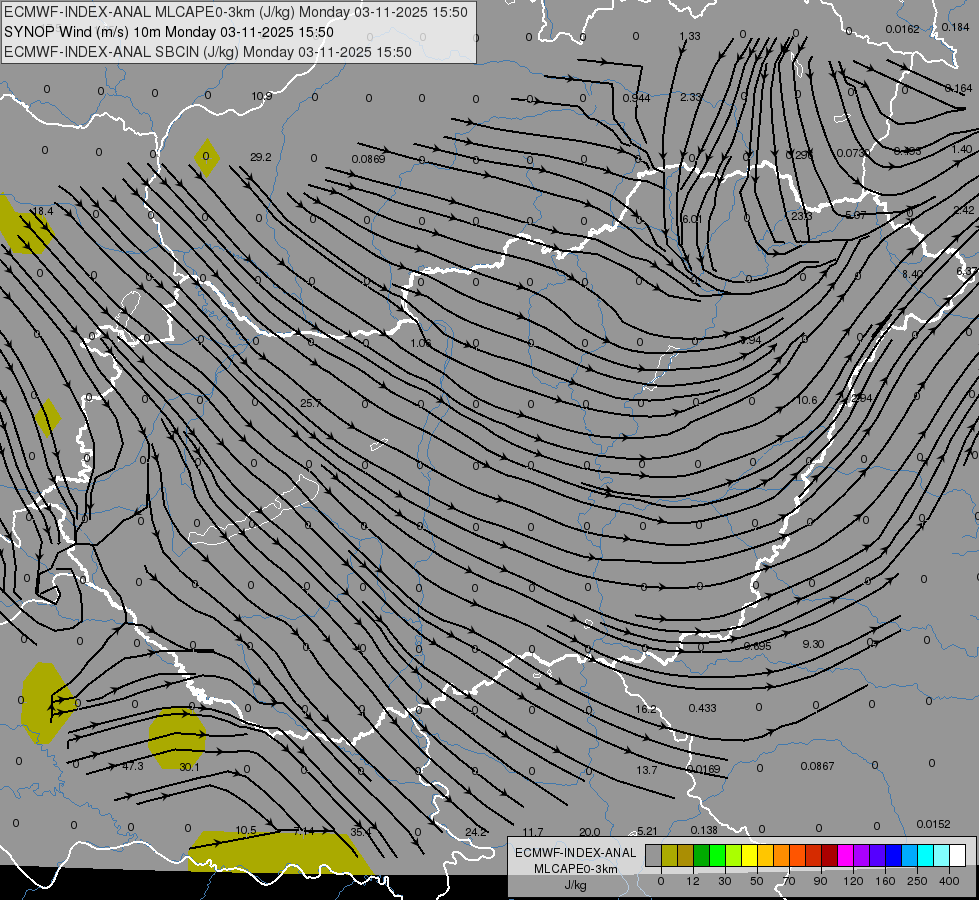This screenshot has height=900, width=979.
Task: Click the legend tick label 250
Action: [x=917, y=881]
